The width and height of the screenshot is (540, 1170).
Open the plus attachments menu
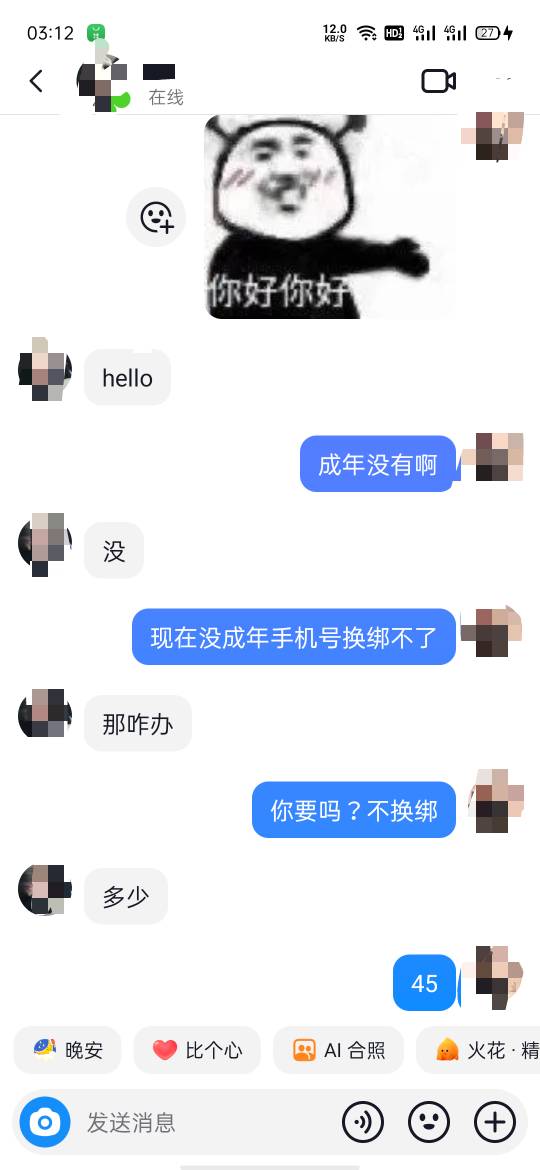coord(495,1121)
